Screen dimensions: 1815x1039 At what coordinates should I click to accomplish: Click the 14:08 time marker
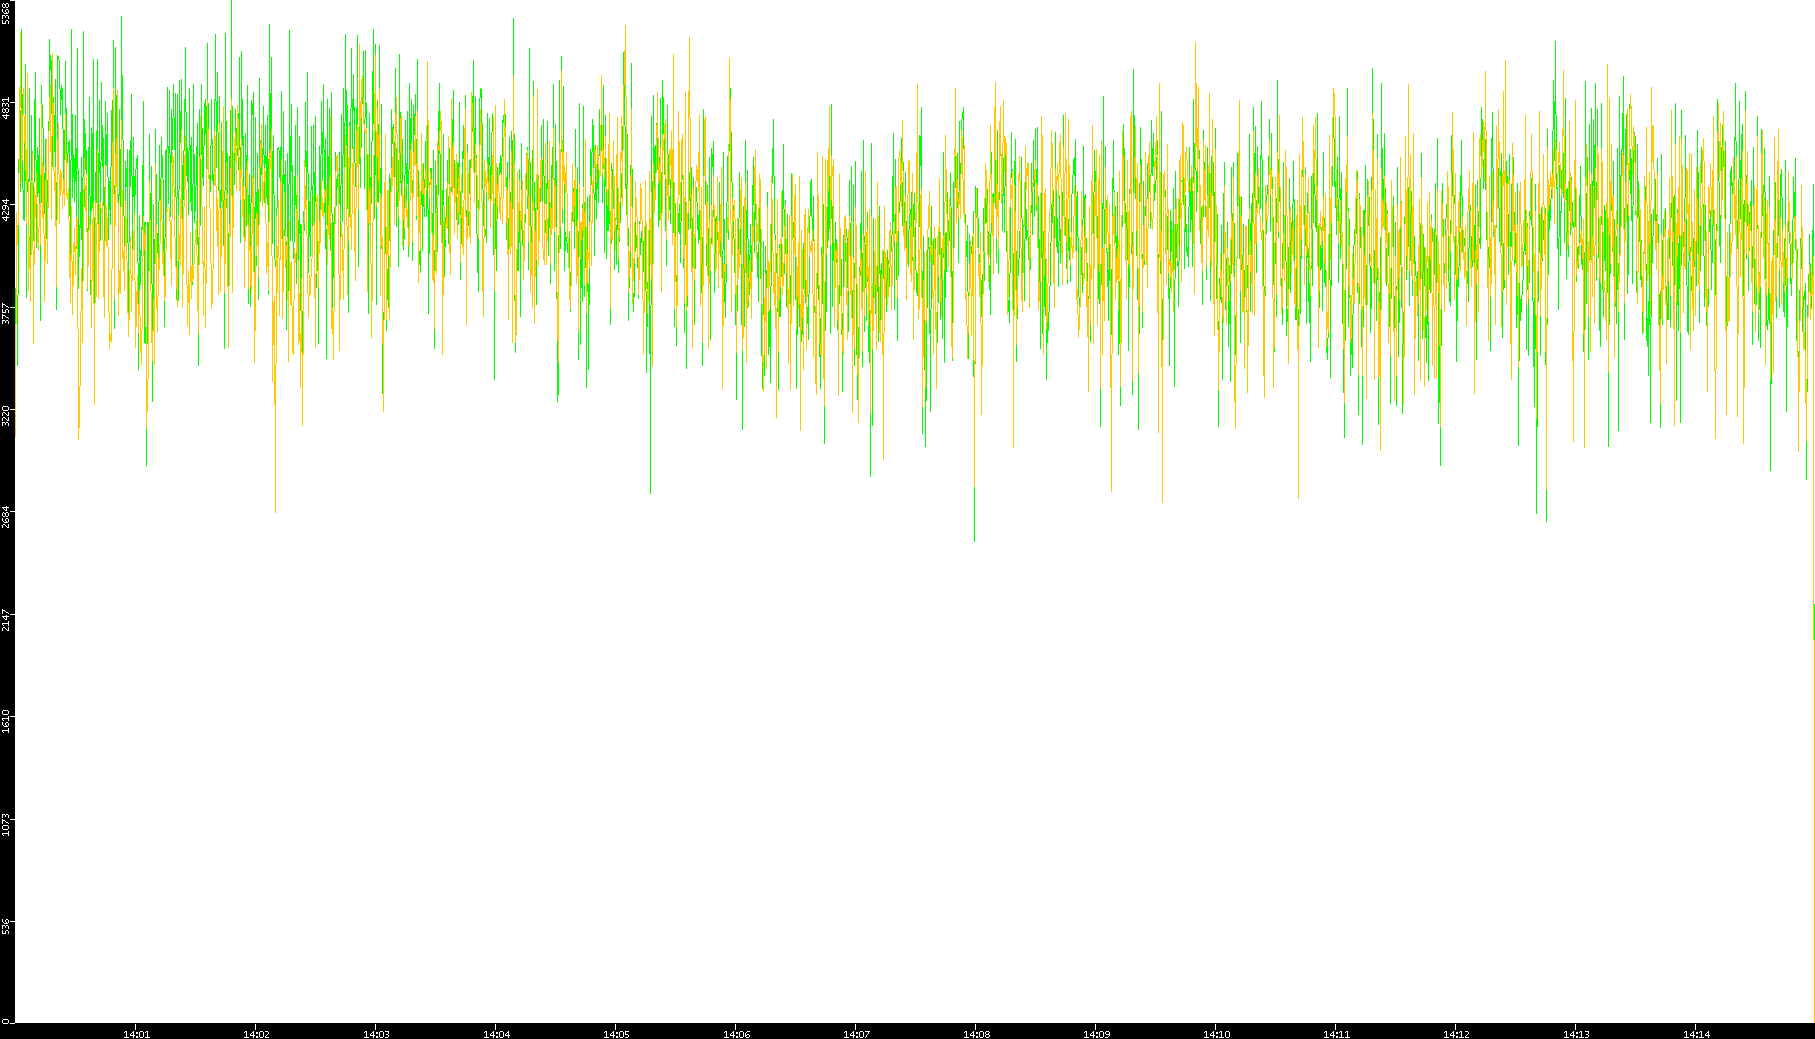coord(976,1034)
